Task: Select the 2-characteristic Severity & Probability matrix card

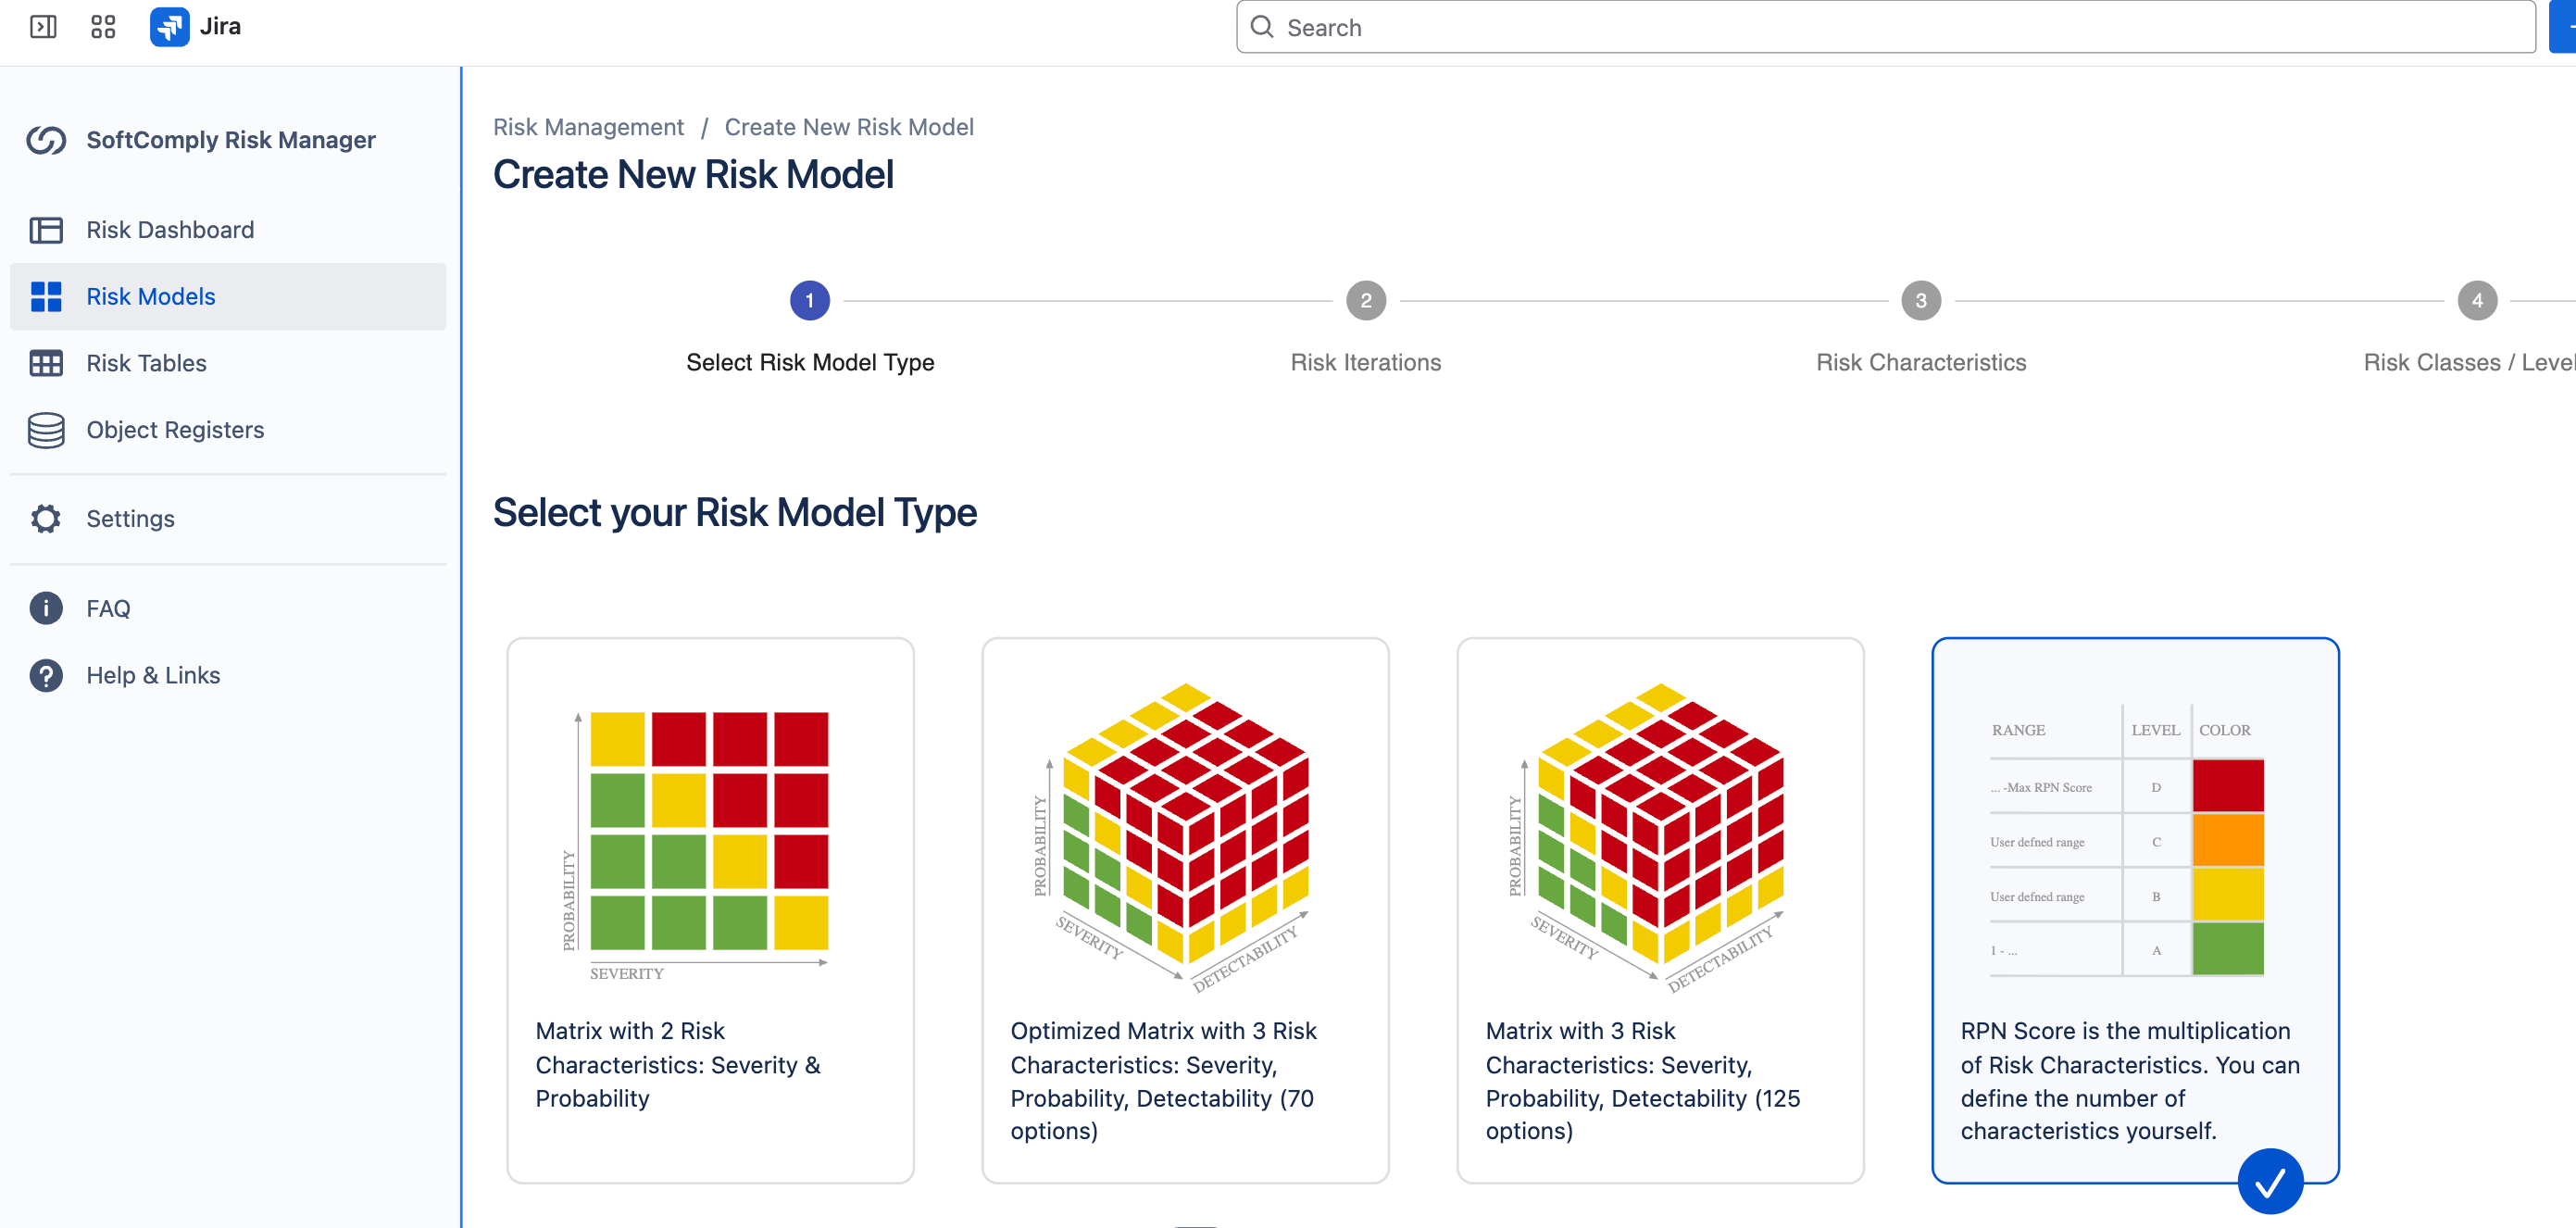Action: (x=710, y=909)
